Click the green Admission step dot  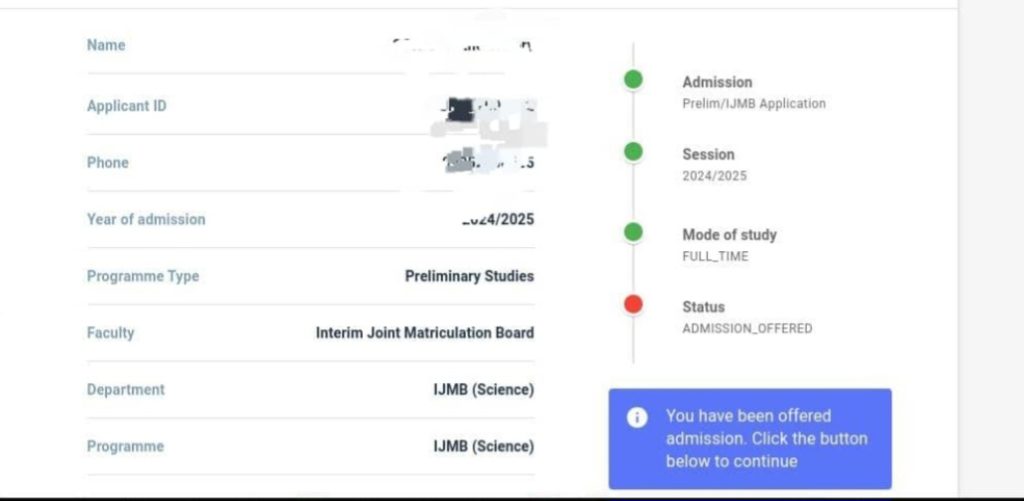633,80
